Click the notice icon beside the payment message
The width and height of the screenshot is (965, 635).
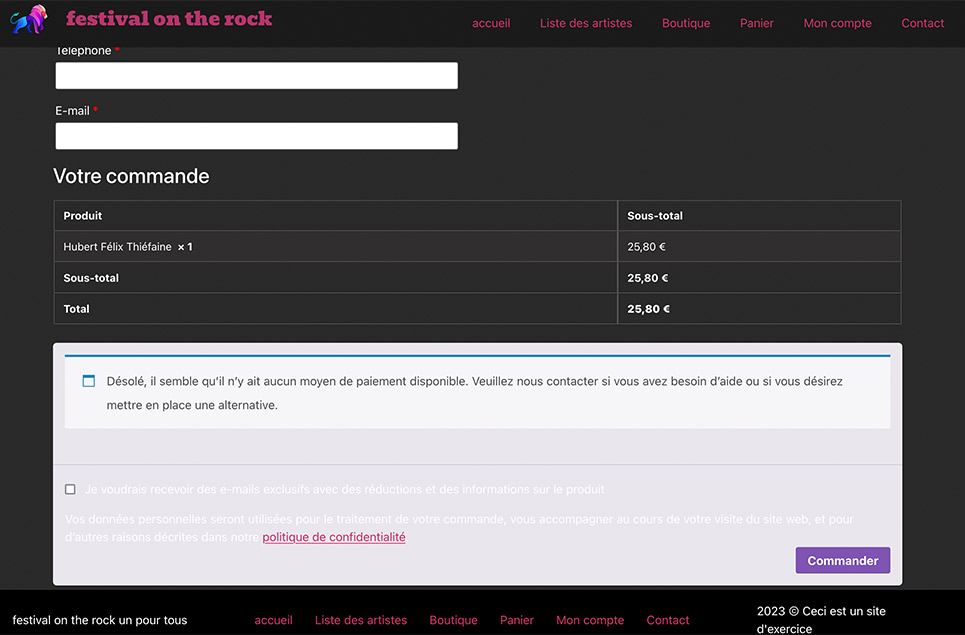pos(89,381)
